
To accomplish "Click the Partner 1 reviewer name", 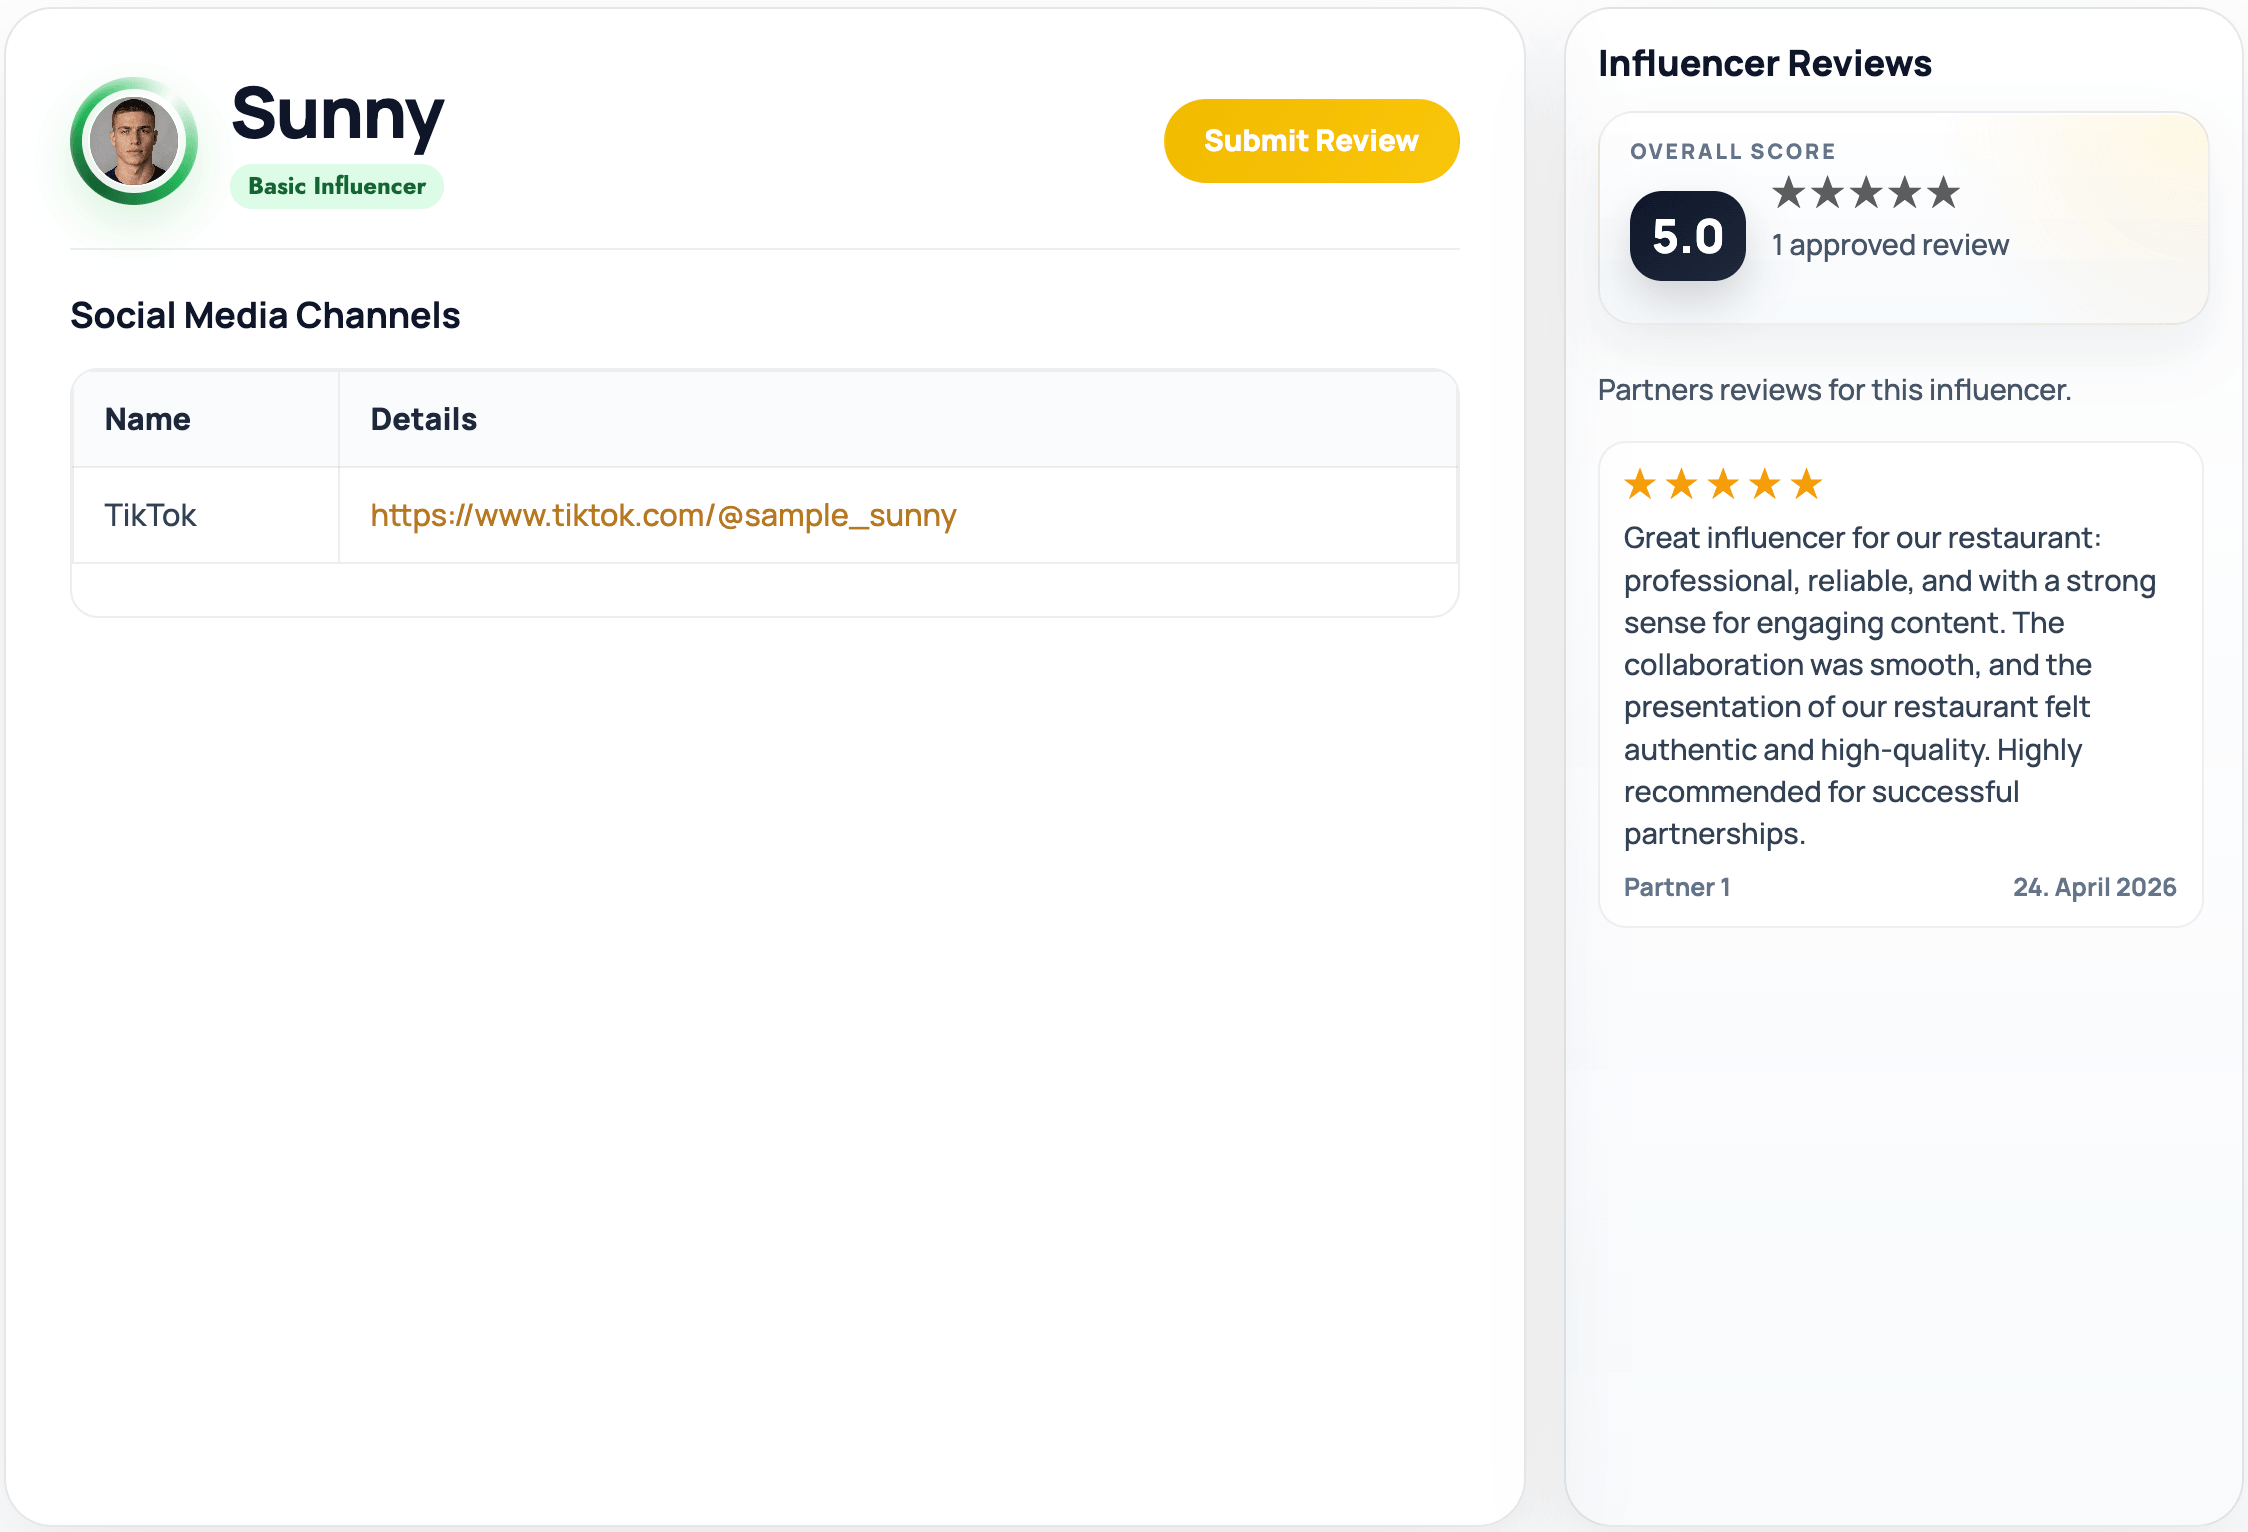I will pos(1677,887).
